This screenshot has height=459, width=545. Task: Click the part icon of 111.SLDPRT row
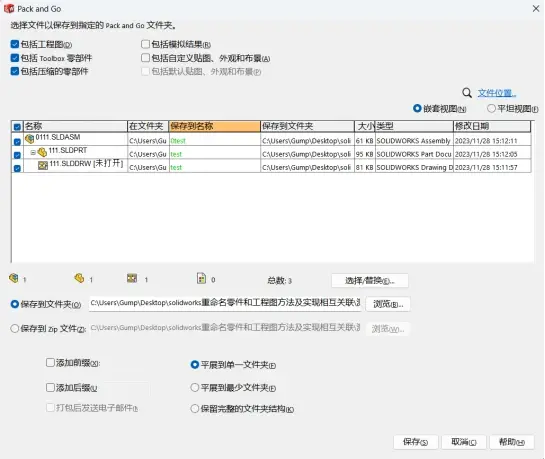[x=42, y=152]
